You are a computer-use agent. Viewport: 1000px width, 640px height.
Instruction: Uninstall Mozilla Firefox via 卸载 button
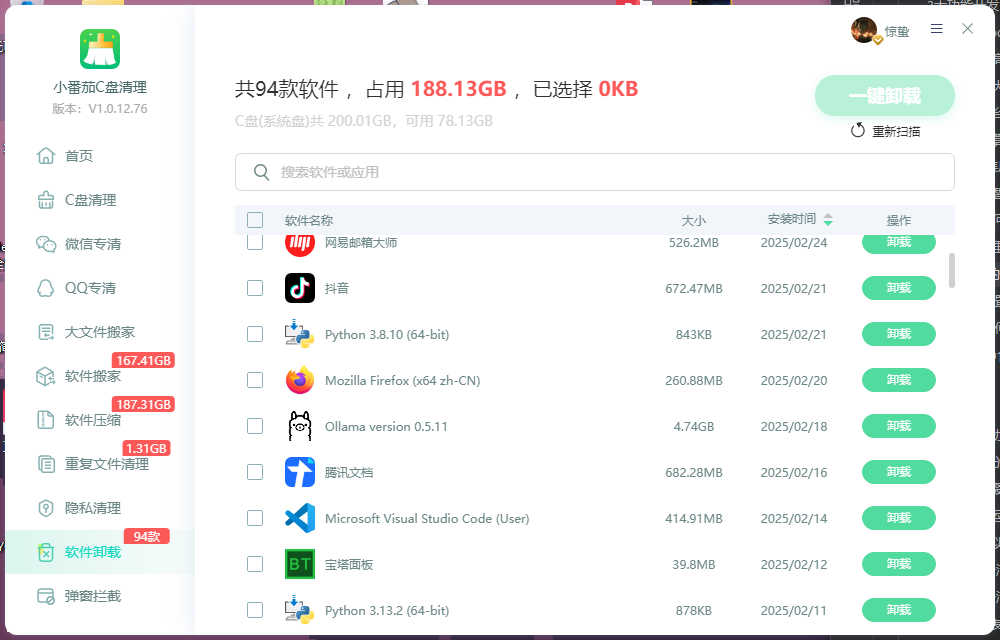point(899,380)
